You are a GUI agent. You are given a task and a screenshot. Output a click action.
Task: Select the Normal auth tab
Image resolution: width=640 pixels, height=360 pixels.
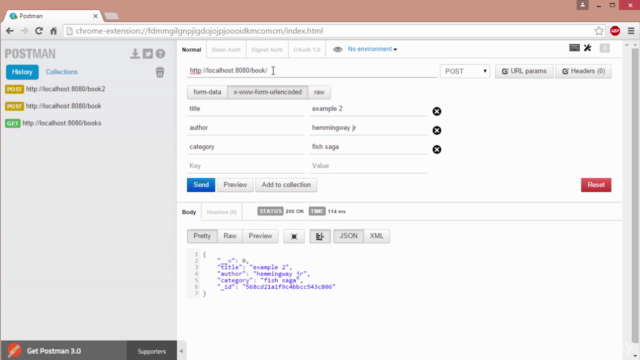(191, 49)
